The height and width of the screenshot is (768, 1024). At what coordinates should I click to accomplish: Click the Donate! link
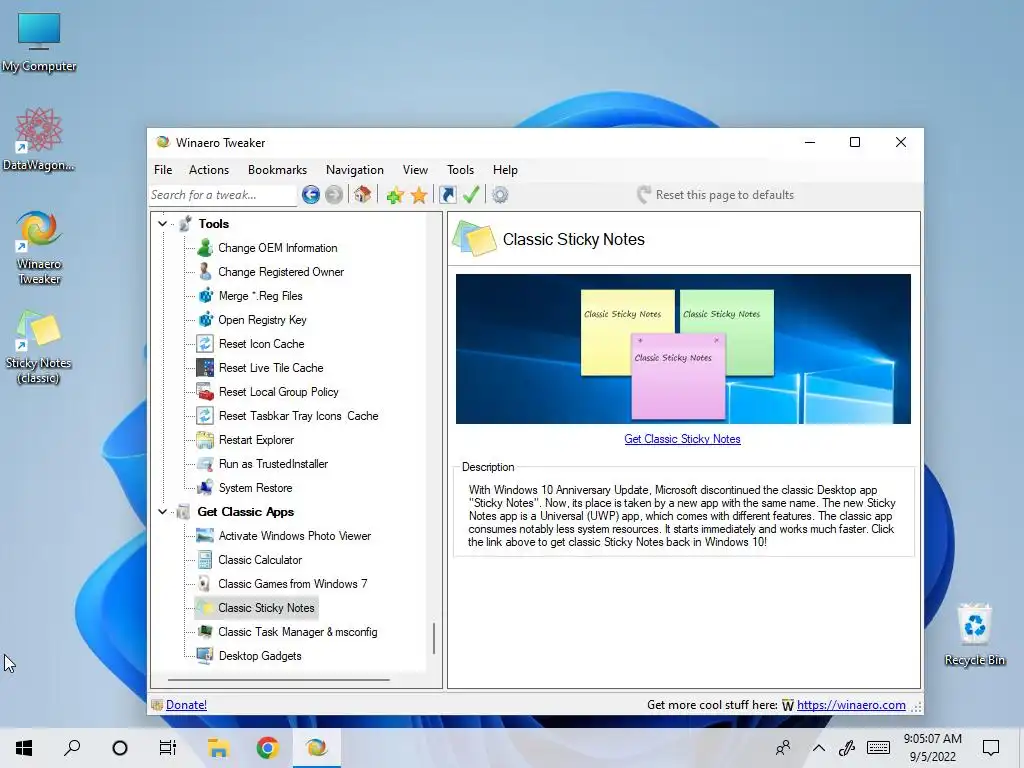(186, 705)
